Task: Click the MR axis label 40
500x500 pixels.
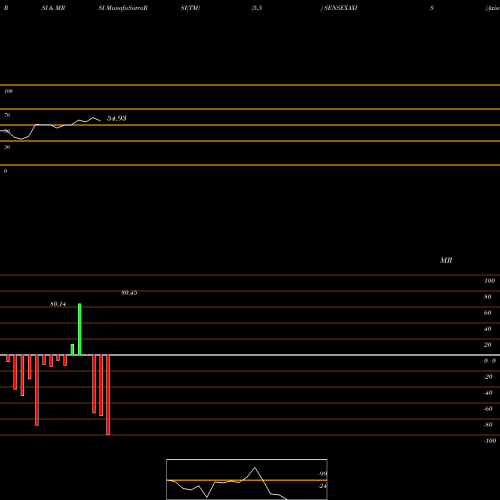Action: (487, 329)
